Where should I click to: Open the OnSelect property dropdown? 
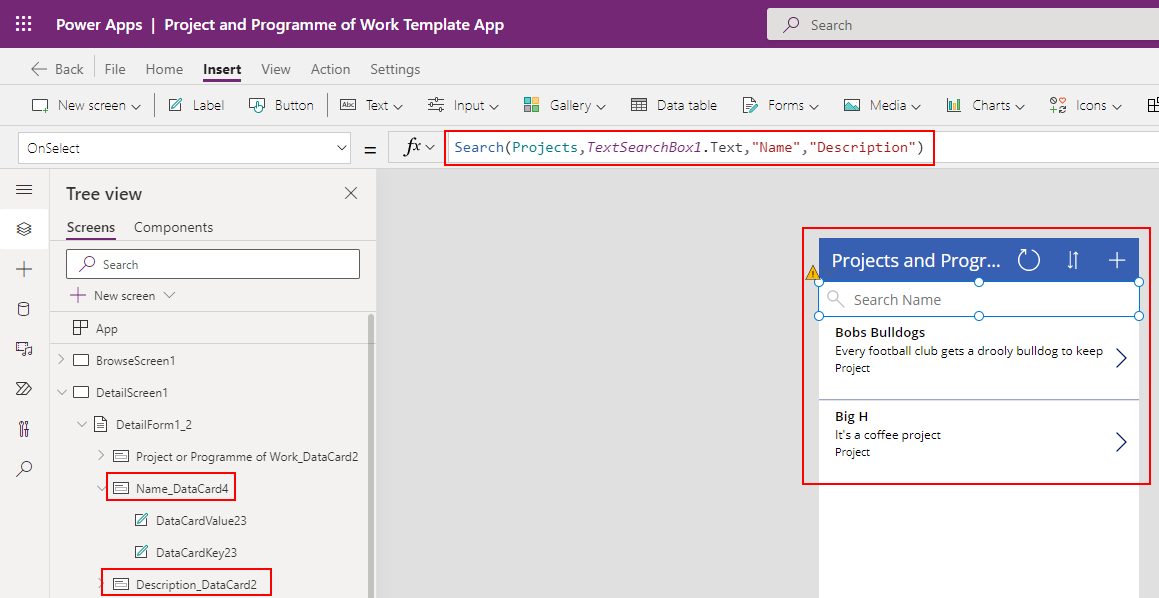[185, 148]
